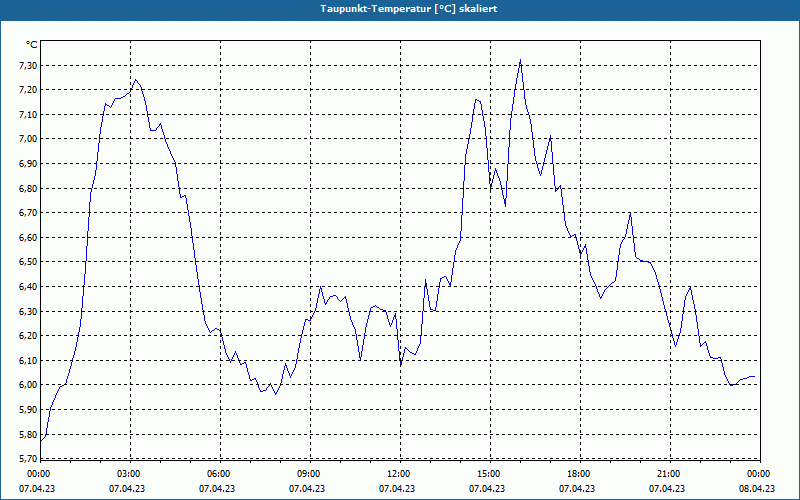The image size is (800, 500).
Task: Click the 00:00 time label above 08.04.23
Action: click(x=758, y=474)
